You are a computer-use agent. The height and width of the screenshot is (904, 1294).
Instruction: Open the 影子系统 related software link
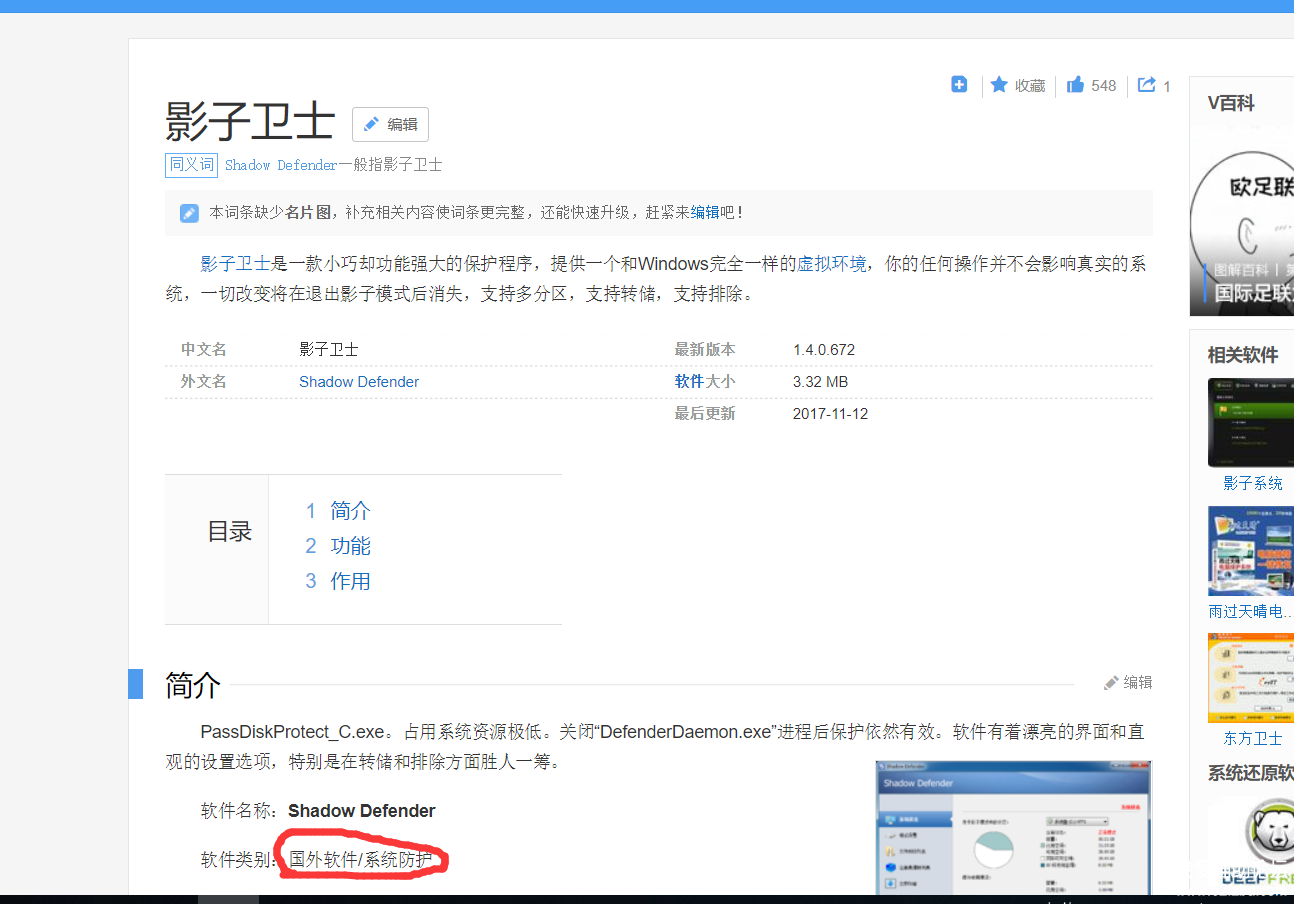pos(1253,483)
